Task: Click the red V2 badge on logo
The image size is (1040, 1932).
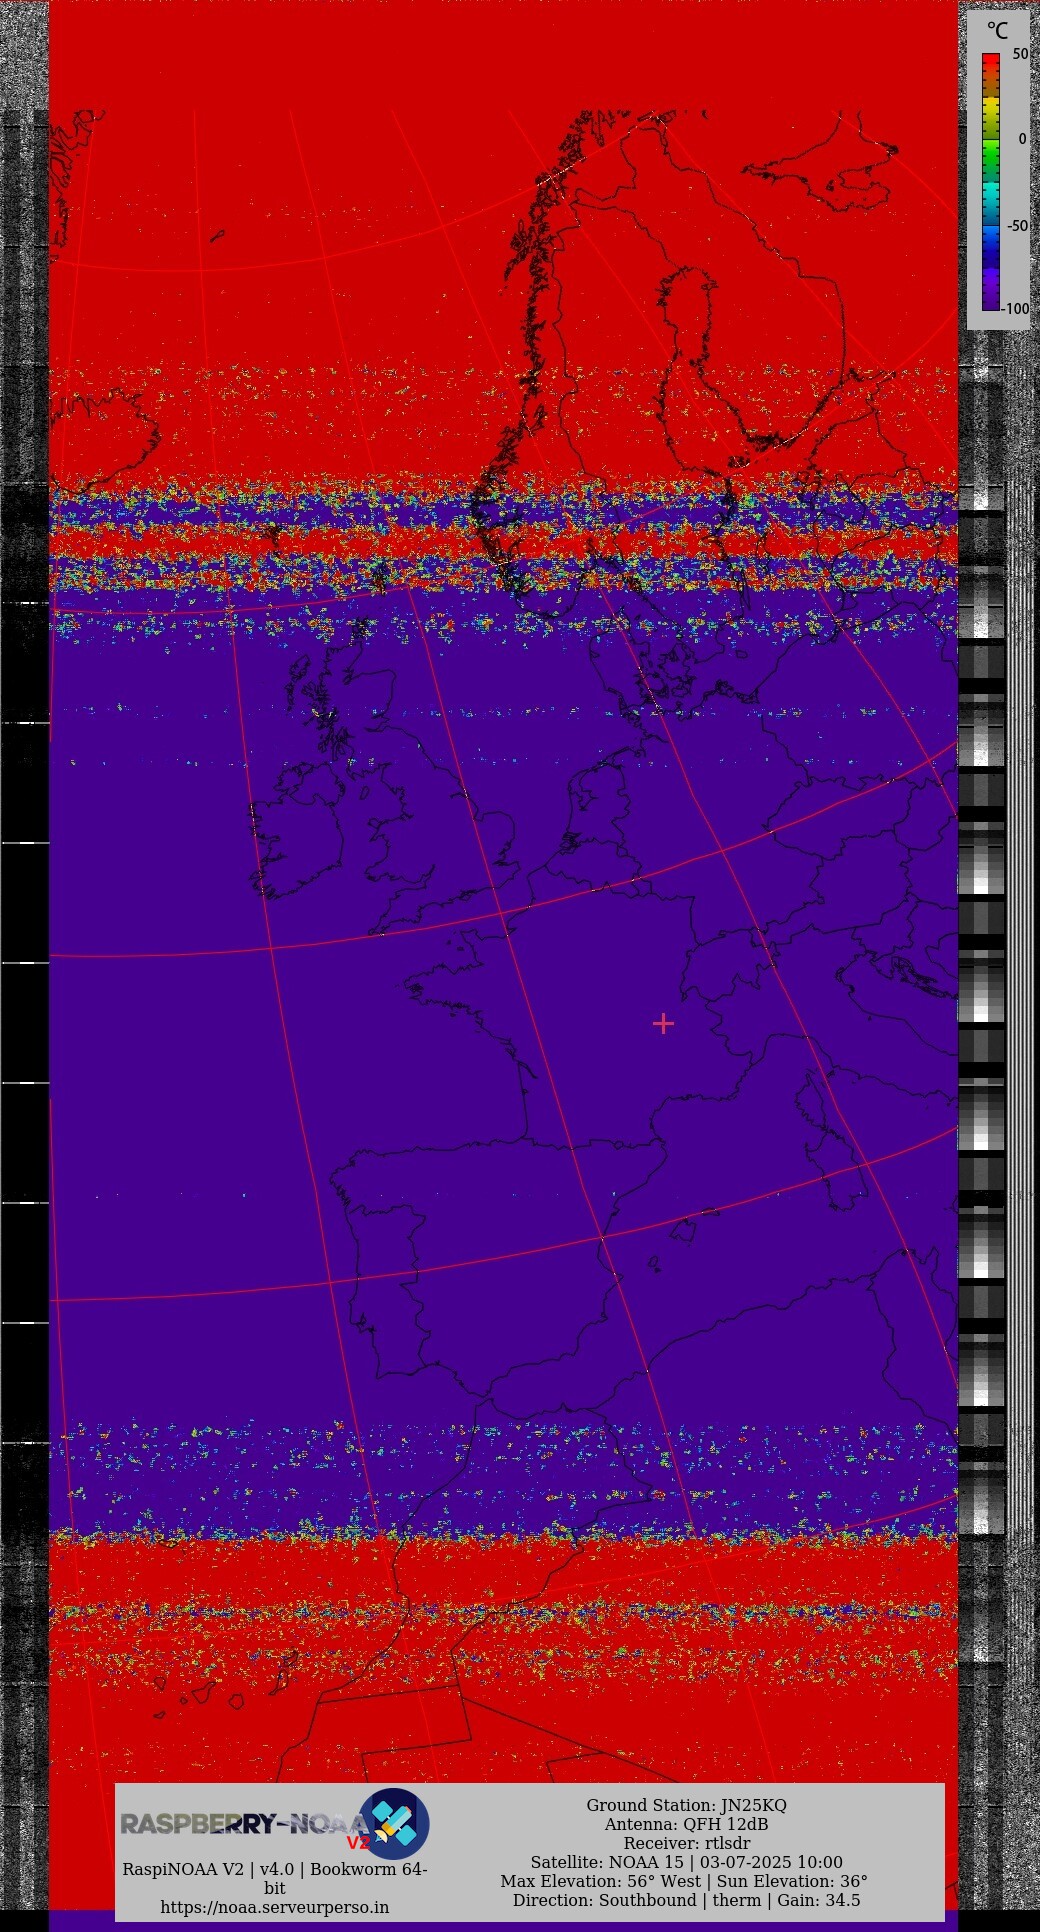Action: [358, 1842]
